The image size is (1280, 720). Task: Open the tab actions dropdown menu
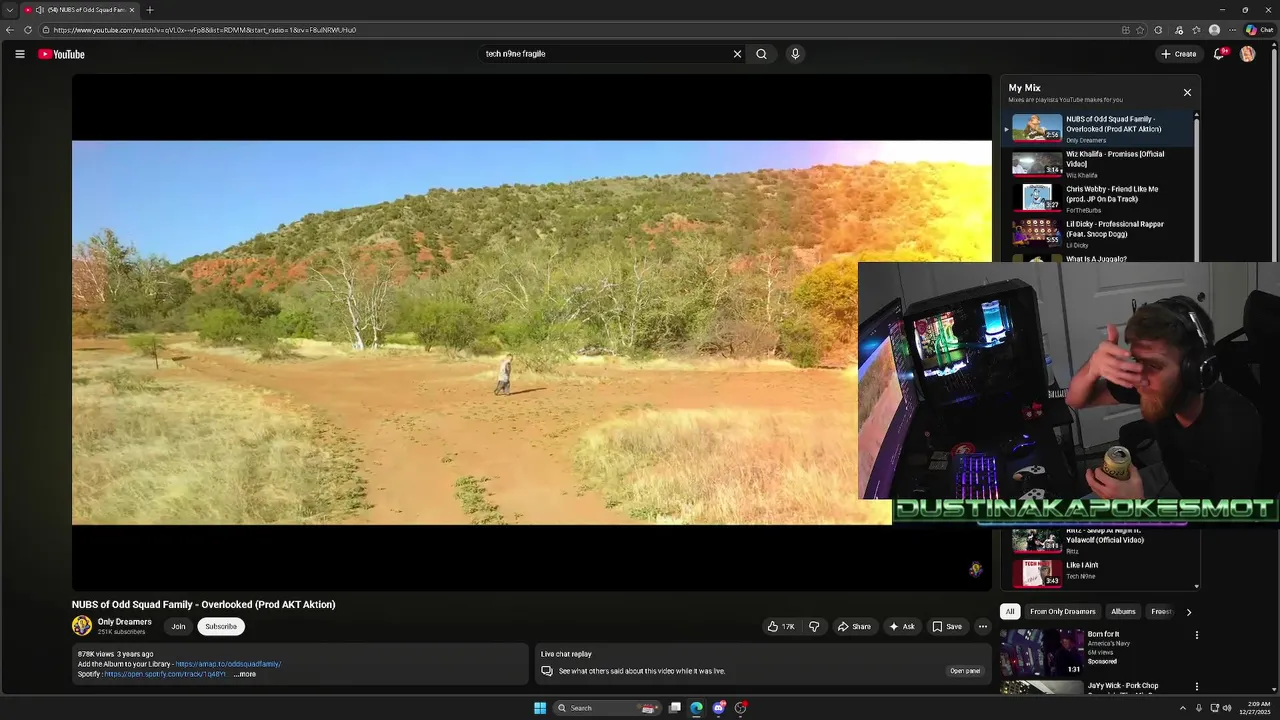point(9,10)
